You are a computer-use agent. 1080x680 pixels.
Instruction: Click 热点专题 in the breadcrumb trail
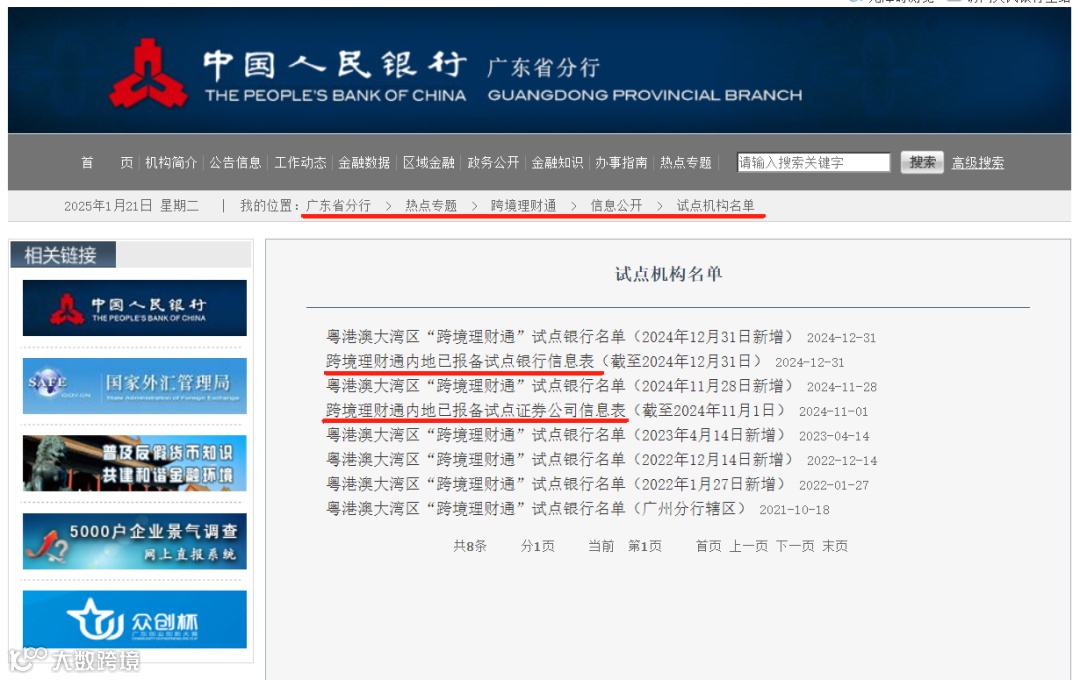(431, 205)
